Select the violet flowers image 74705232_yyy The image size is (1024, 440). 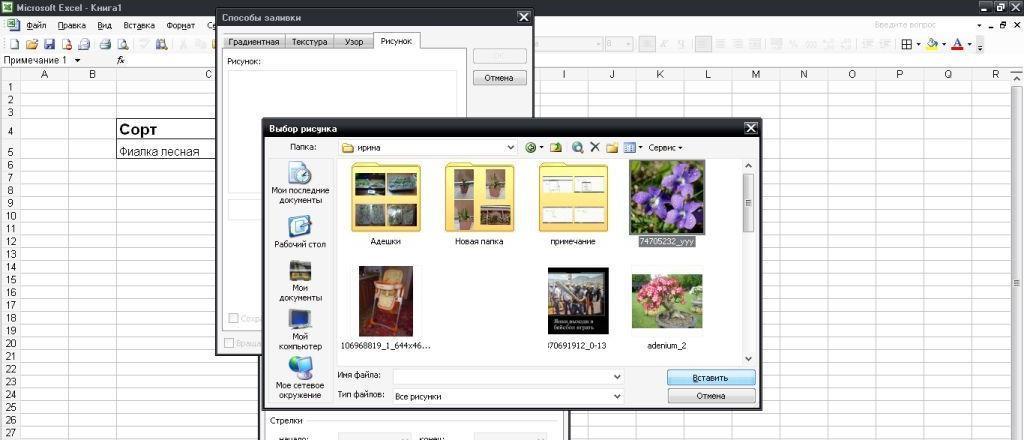(667, 197)
